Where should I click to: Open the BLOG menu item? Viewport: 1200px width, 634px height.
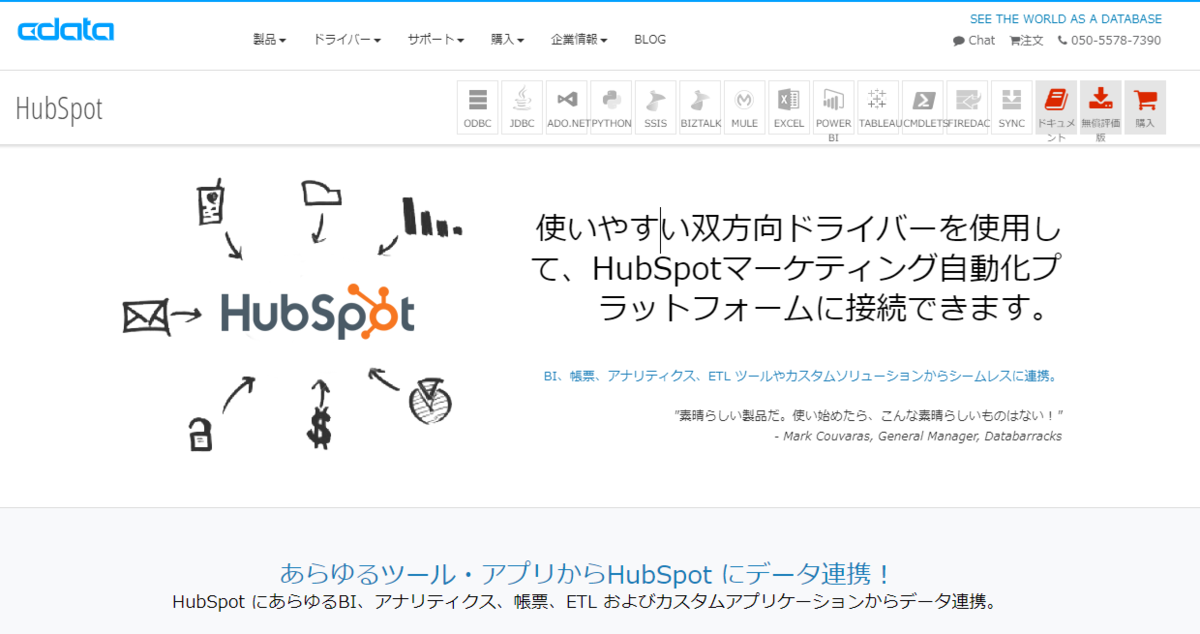click(x=650, y=40)
